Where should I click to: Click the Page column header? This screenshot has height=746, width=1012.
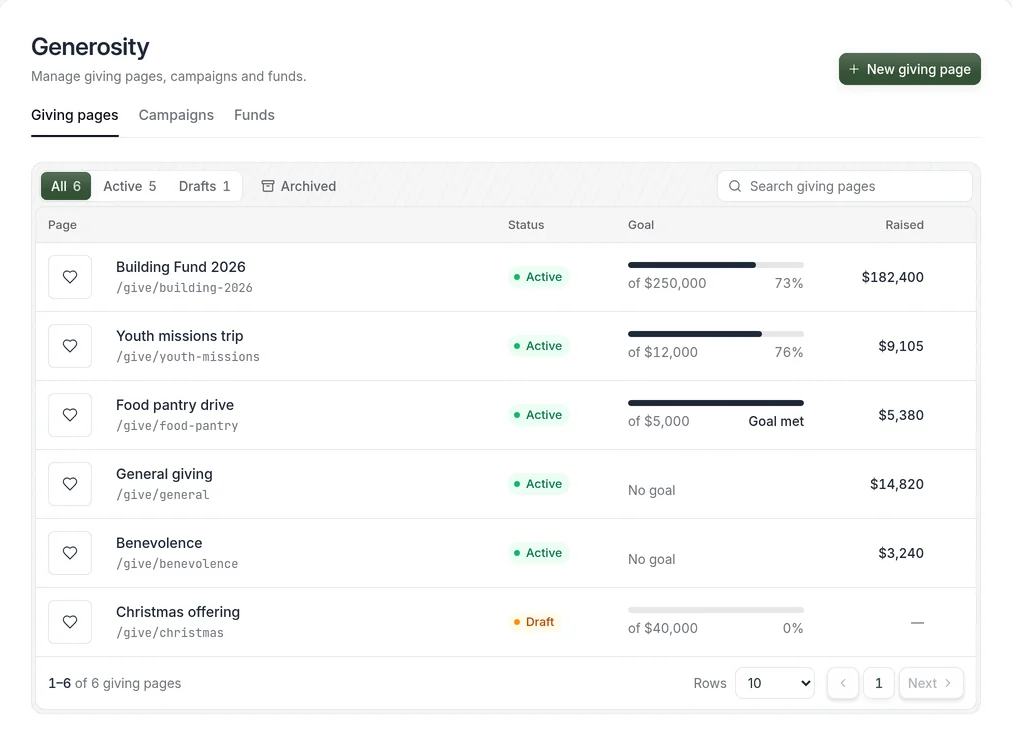tap(62, 225)
